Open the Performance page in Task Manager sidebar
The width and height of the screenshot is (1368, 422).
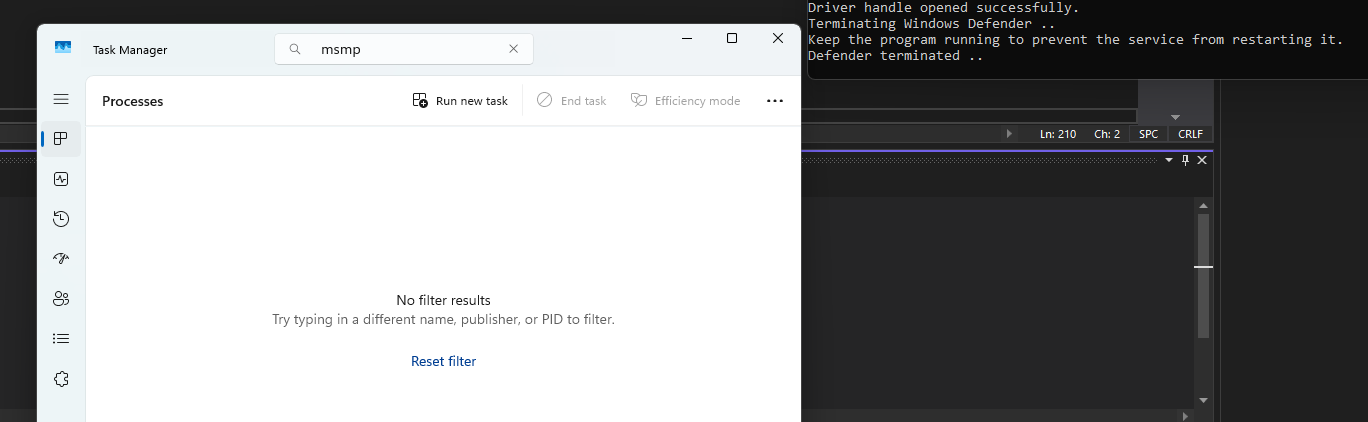click(61, 179)
